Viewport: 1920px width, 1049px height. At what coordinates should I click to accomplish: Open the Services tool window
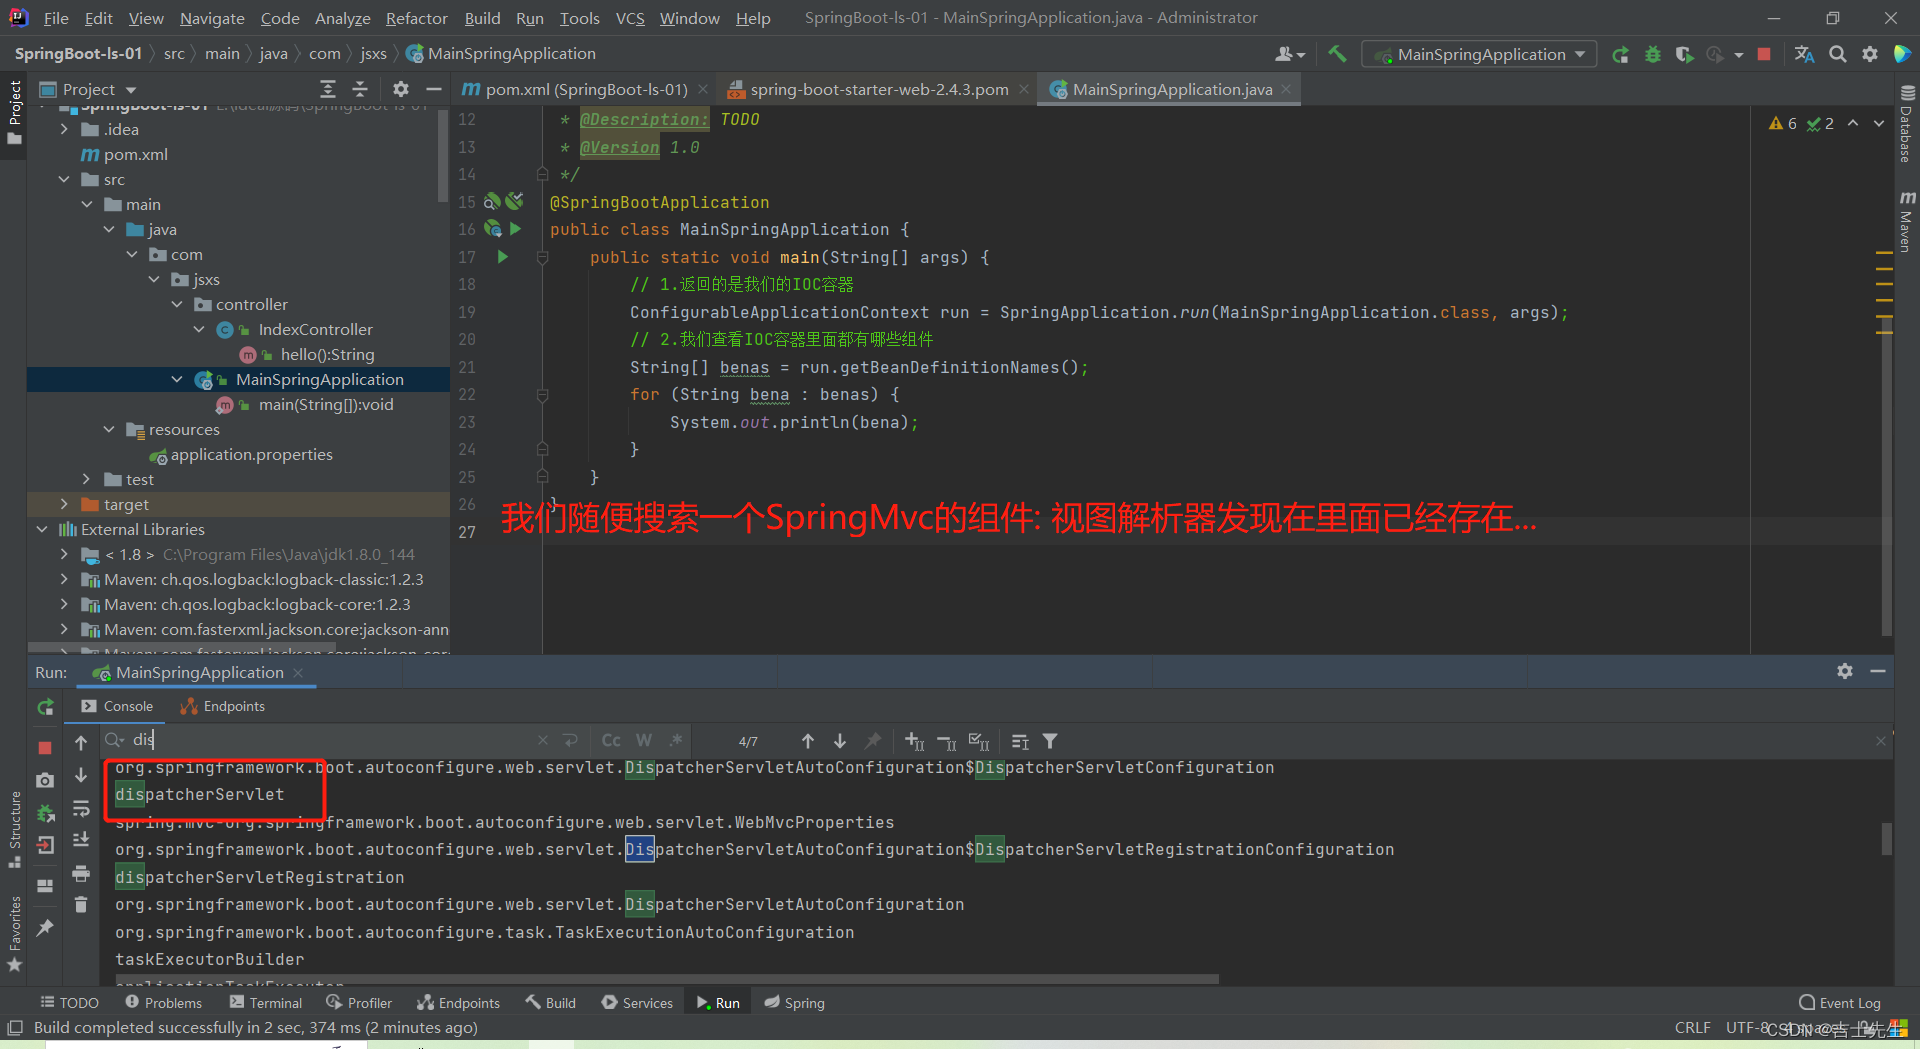(637, 1002)
